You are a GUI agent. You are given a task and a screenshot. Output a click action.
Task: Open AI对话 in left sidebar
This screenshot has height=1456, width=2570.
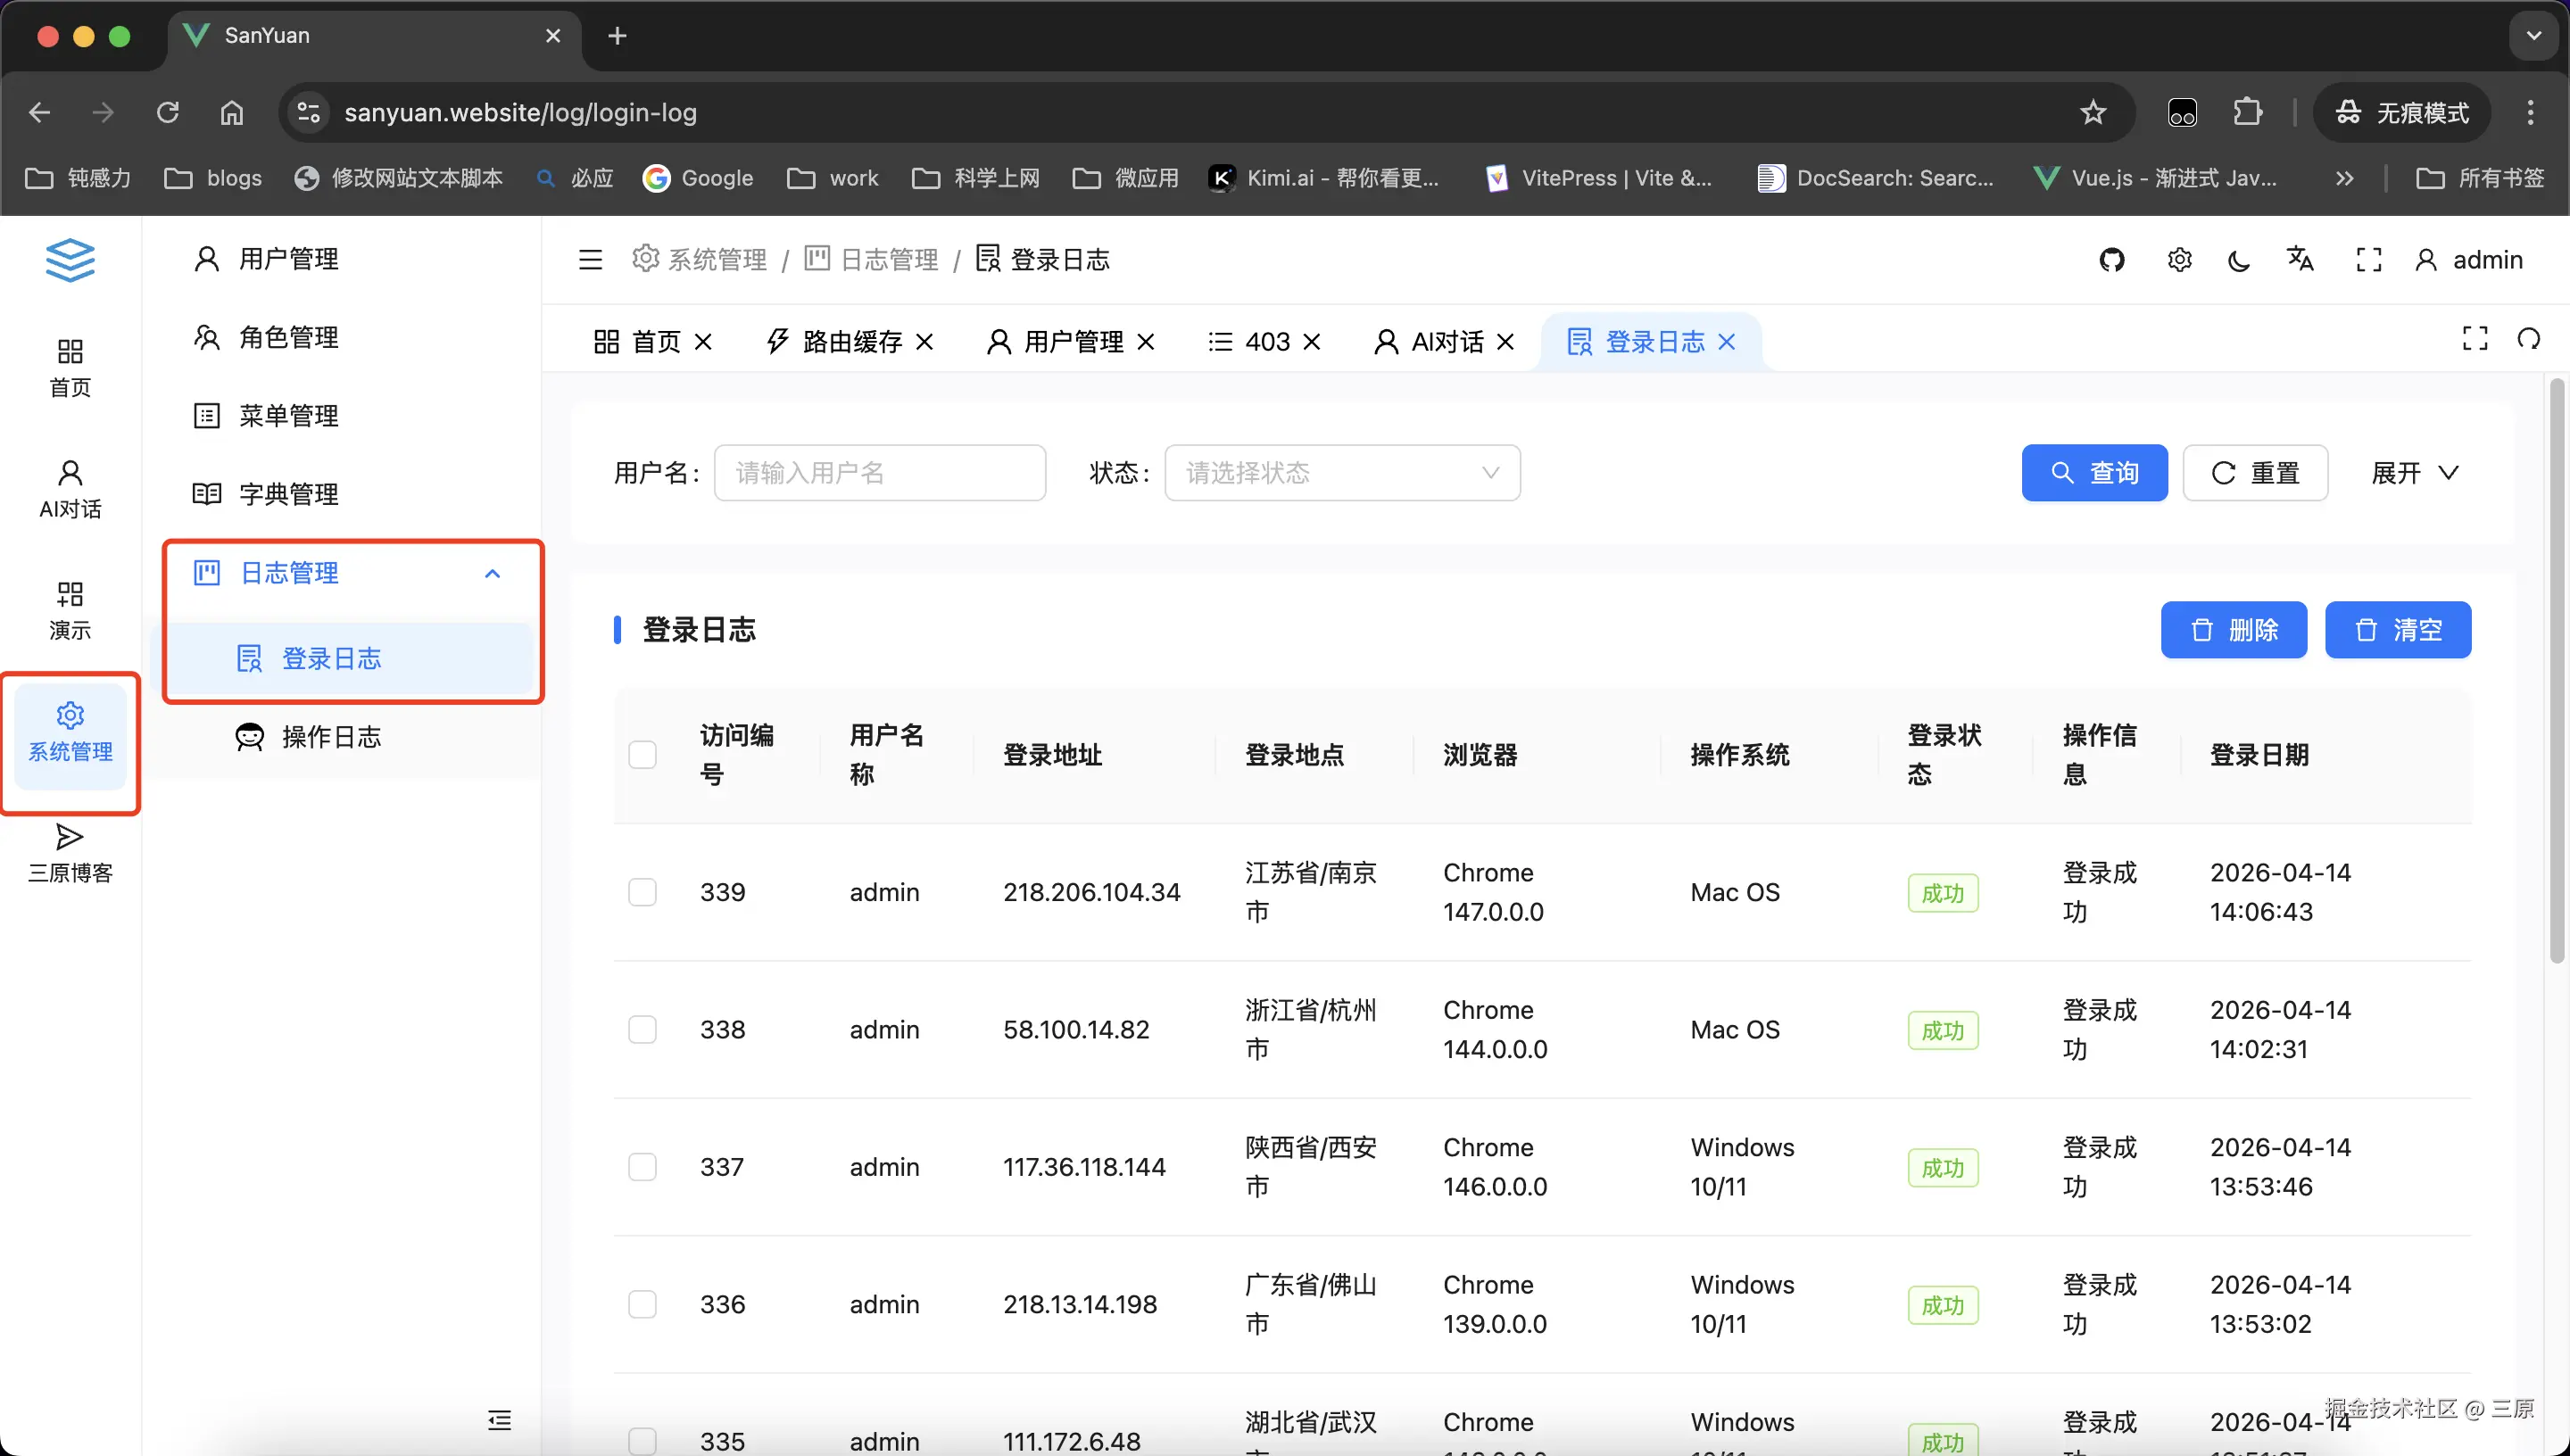point(70,488)
